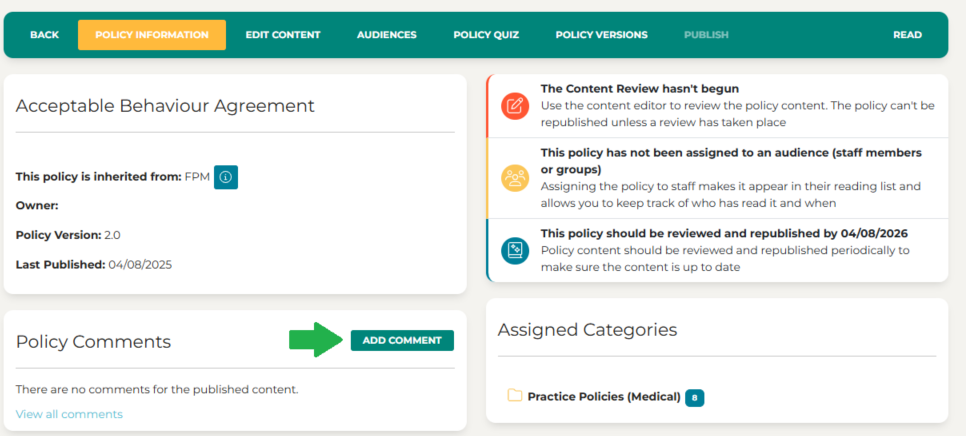This screenshot has height=436, width=966.
Task: Select the Content Review hasn't begun notice
Action: (640, 89)
